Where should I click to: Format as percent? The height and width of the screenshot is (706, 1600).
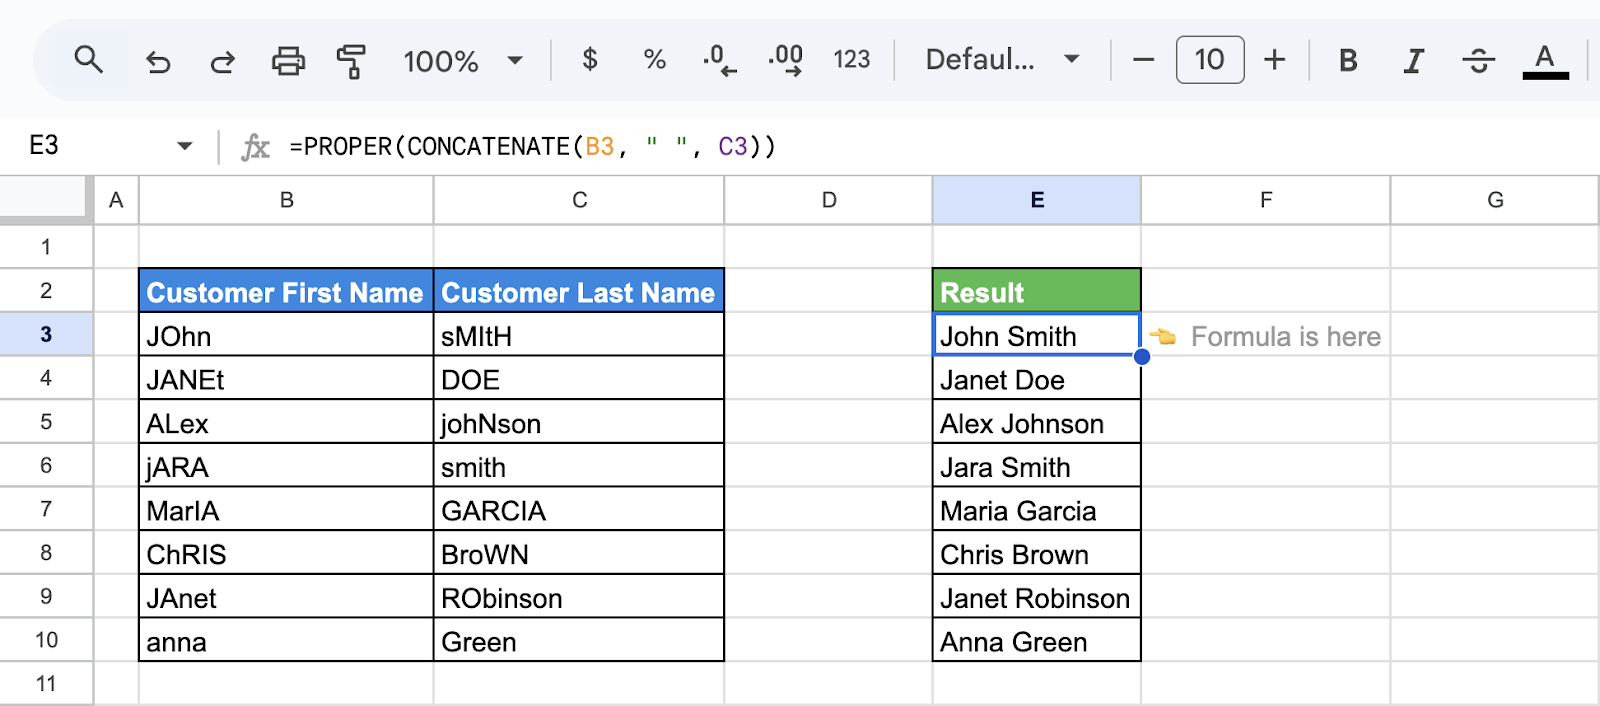655,60
